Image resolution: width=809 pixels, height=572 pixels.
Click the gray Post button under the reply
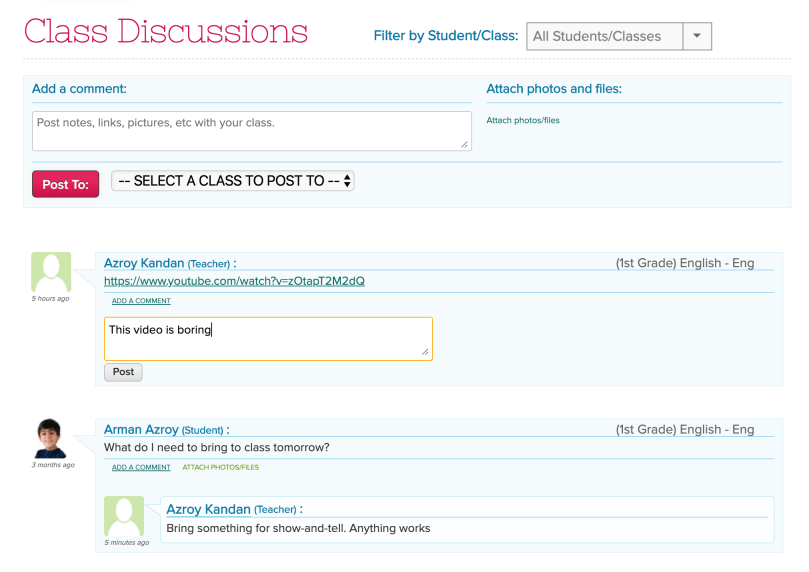[123, 372]
